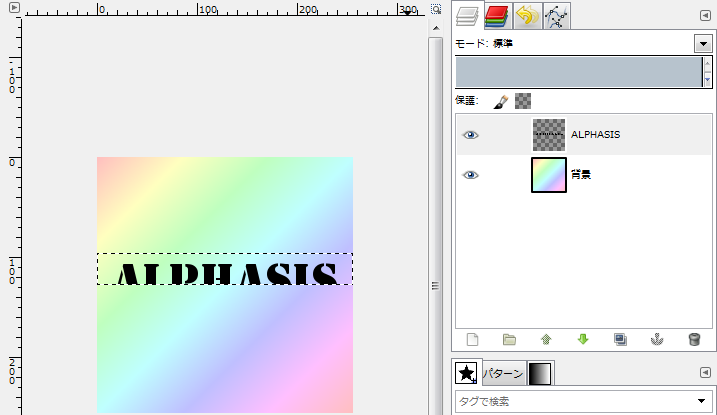Viewport: 717px width, 415px height.
Task: Toggle zoom on window resize icon
Action: [436, 9]
